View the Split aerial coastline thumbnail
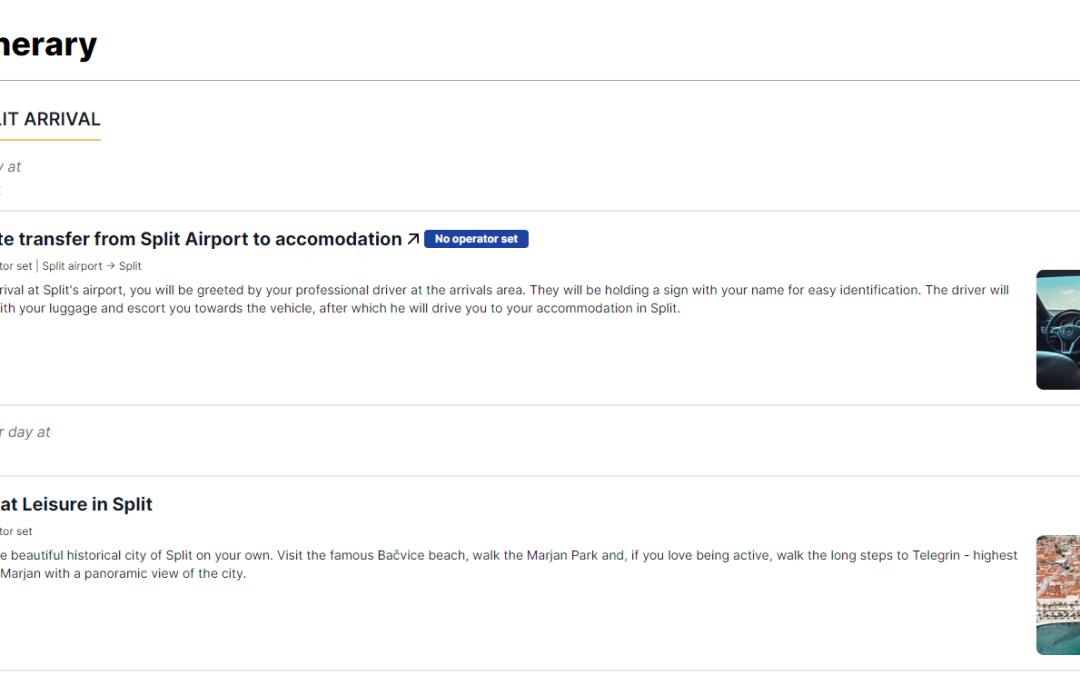This screenshot has height=675, width=1080. [x=1058, y=594]
